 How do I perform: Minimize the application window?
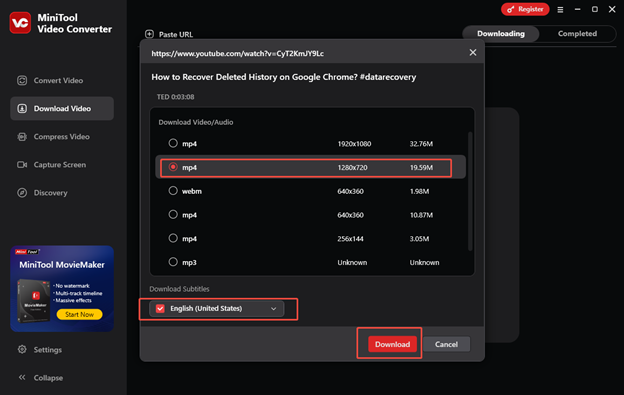click(577, 9)
